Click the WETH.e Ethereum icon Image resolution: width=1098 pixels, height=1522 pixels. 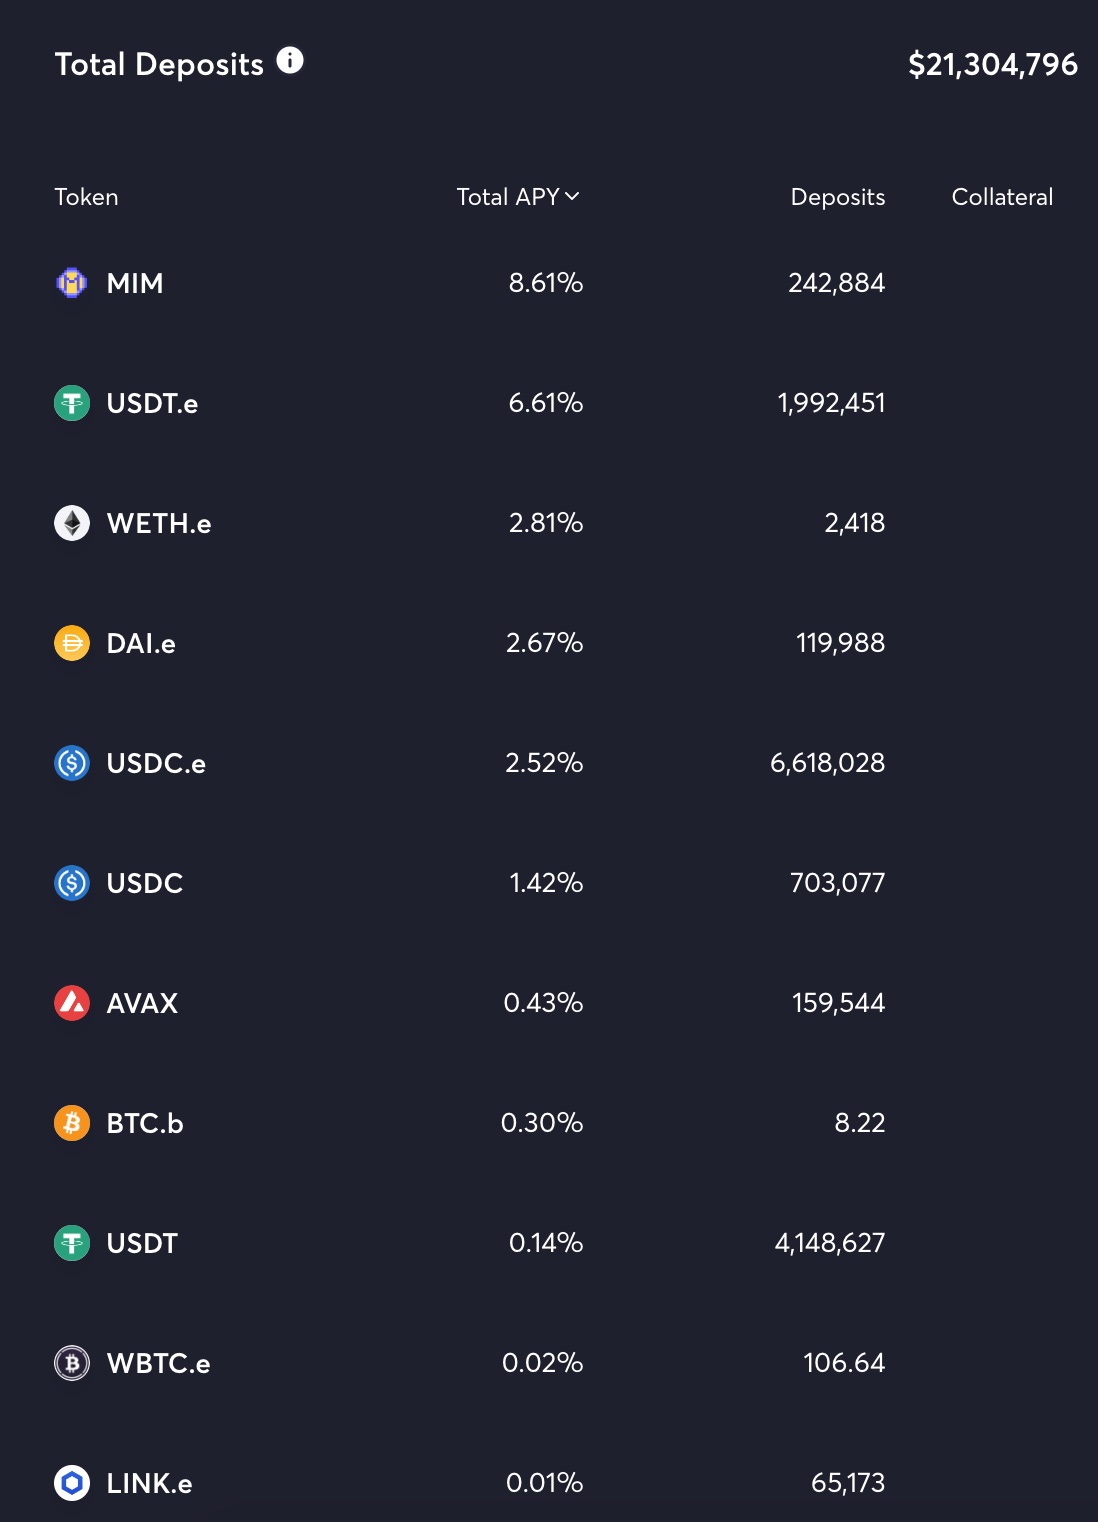point(72,523)
